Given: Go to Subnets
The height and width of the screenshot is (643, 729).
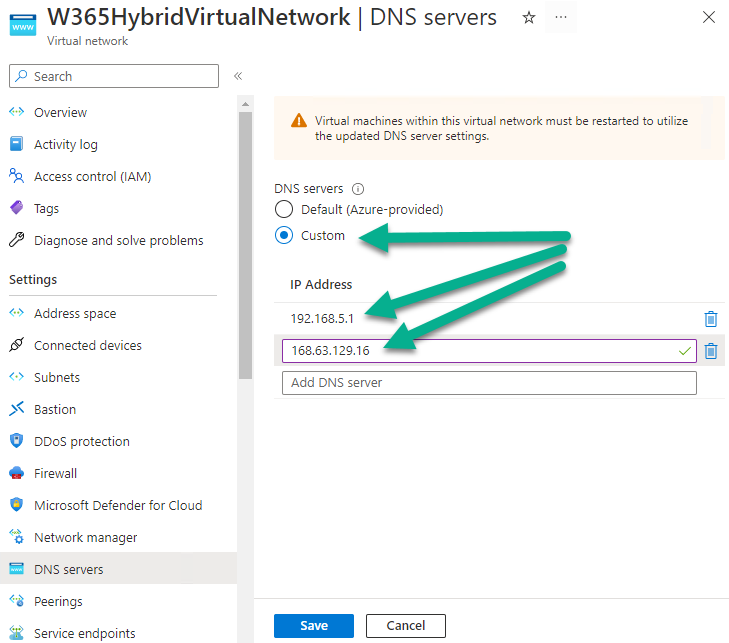Looking at the screenshot, I should click(57, 378).
